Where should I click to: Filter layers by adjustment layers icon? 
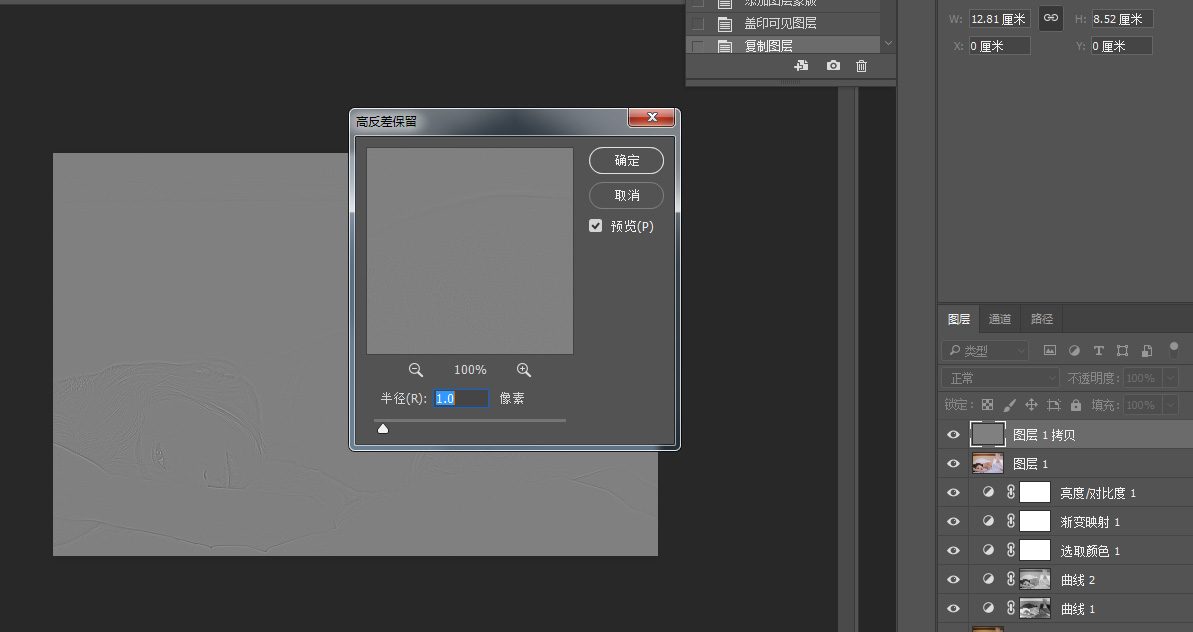1074,351
